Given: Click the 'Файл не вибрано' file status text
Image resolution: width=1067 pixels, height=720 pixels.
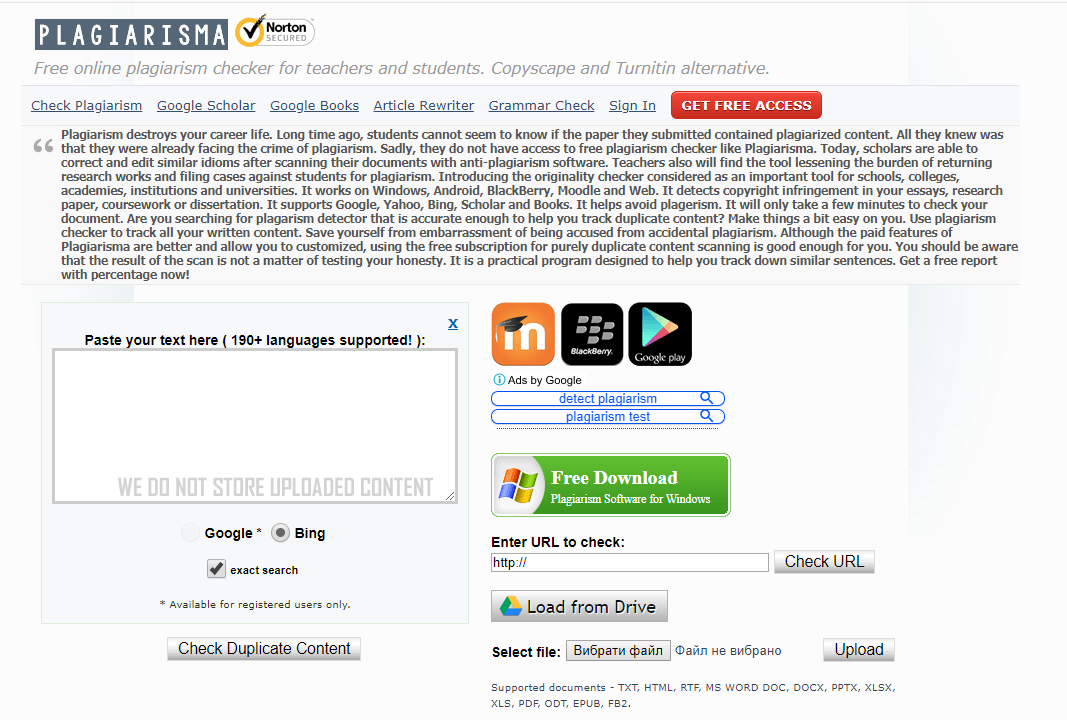Looking at the screenshot, I should 728,651.
